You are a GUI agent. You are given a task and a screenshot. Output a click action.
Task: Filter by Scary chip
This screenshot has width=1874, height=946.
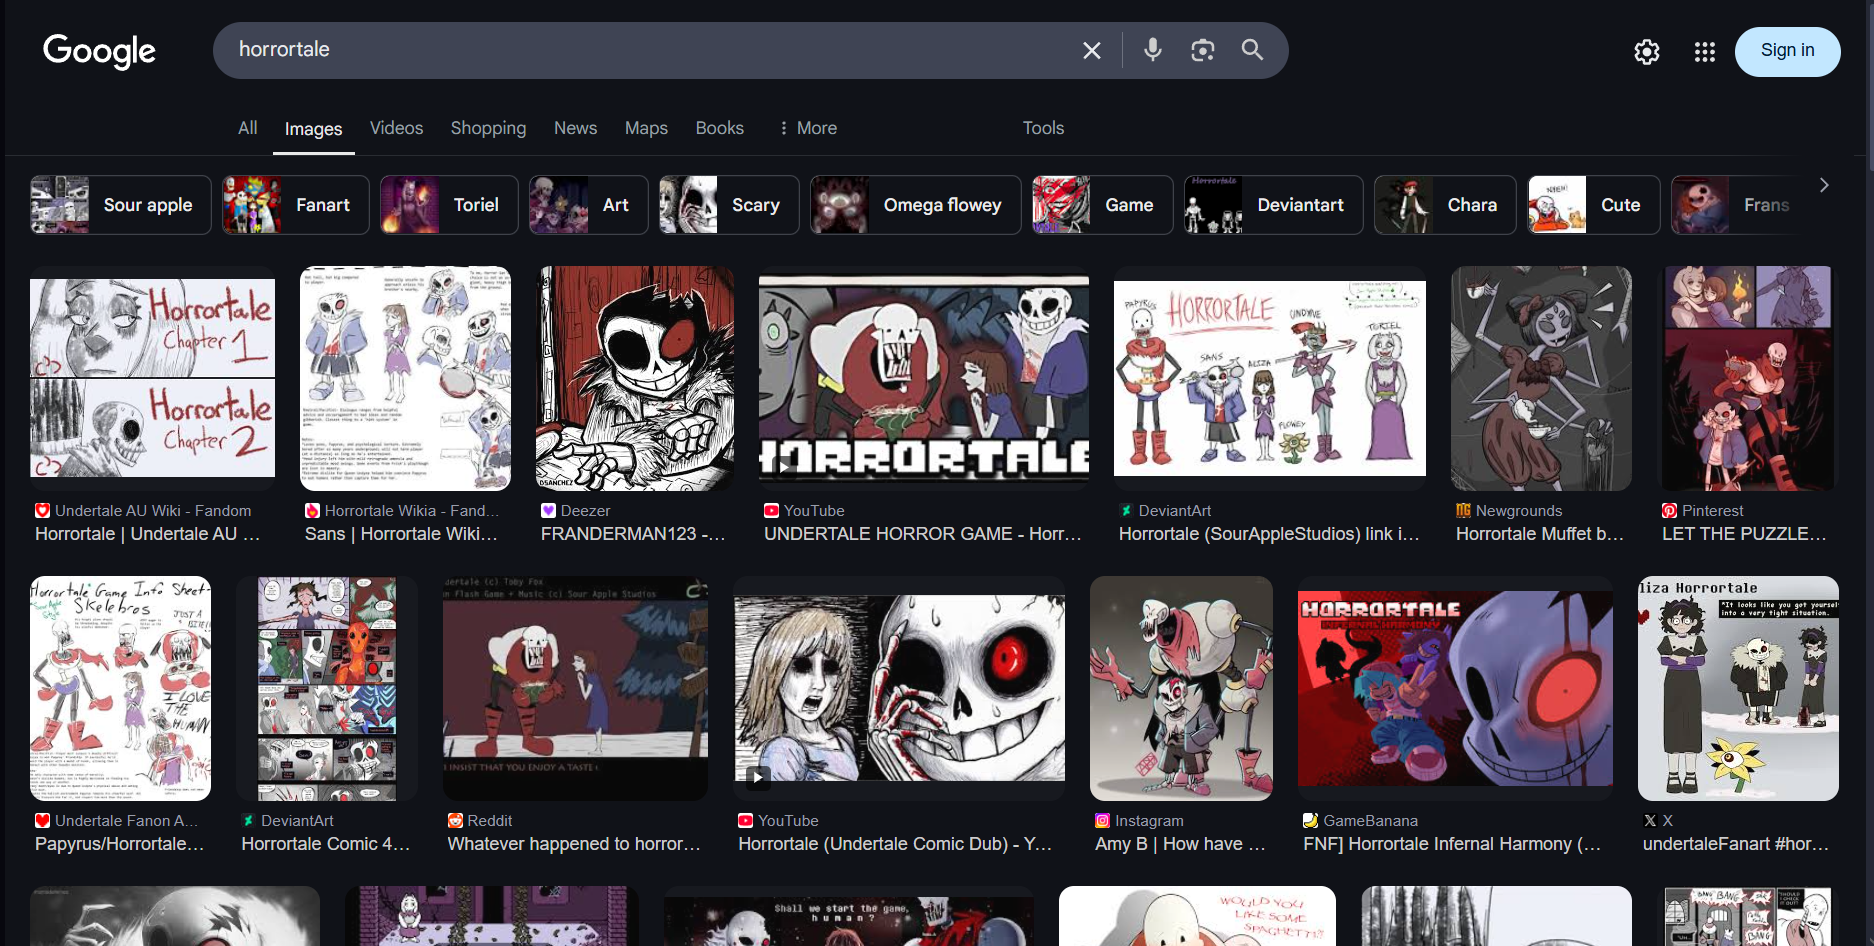[729, 205]
